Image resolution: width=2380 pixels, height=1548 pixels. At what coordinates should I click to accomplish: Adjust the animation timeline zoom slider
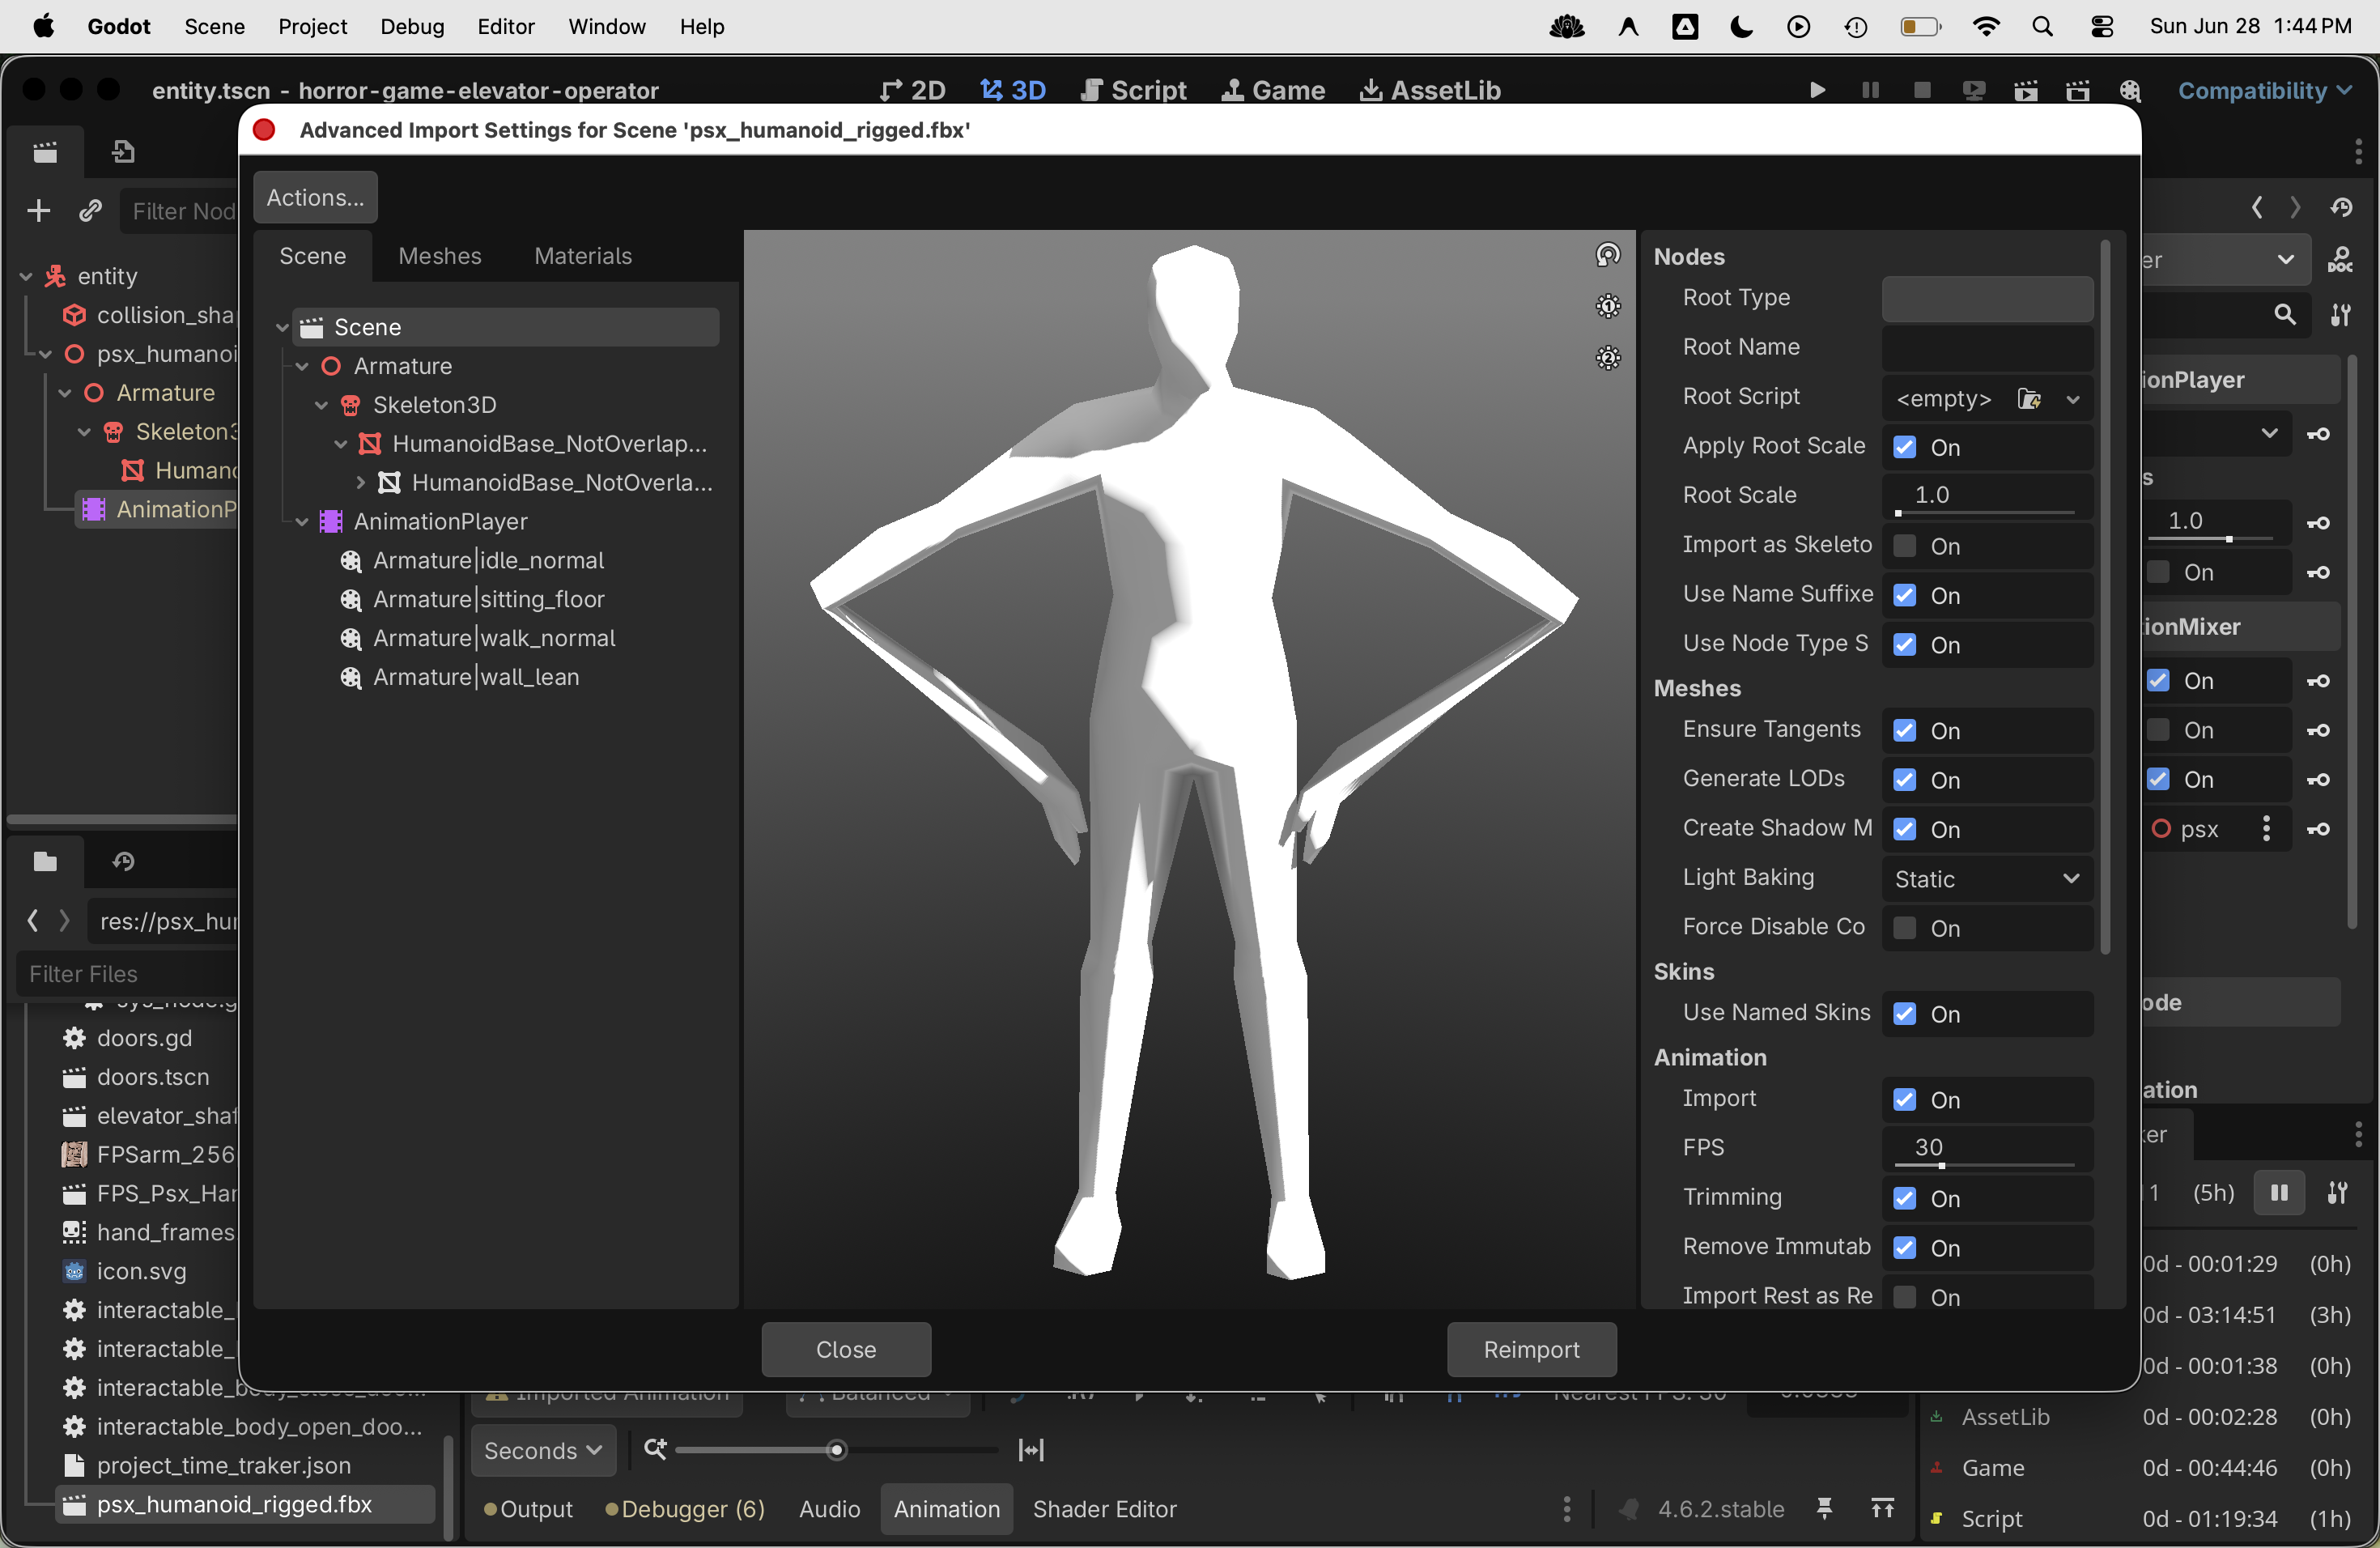(837, 1449)
